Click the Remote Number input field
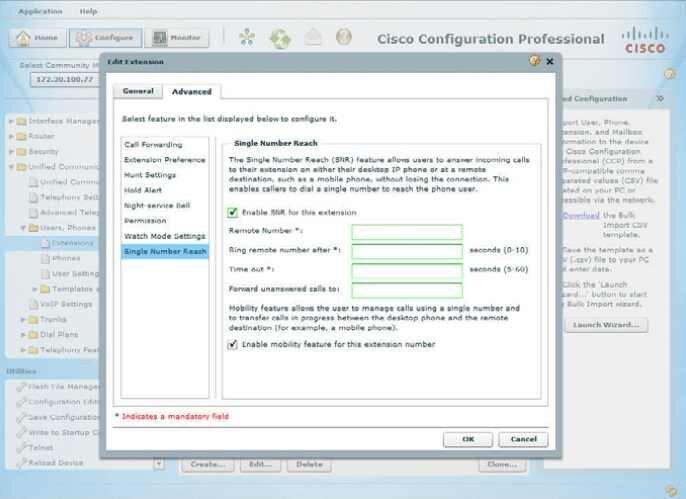The image size is (686, 499). 407,232
